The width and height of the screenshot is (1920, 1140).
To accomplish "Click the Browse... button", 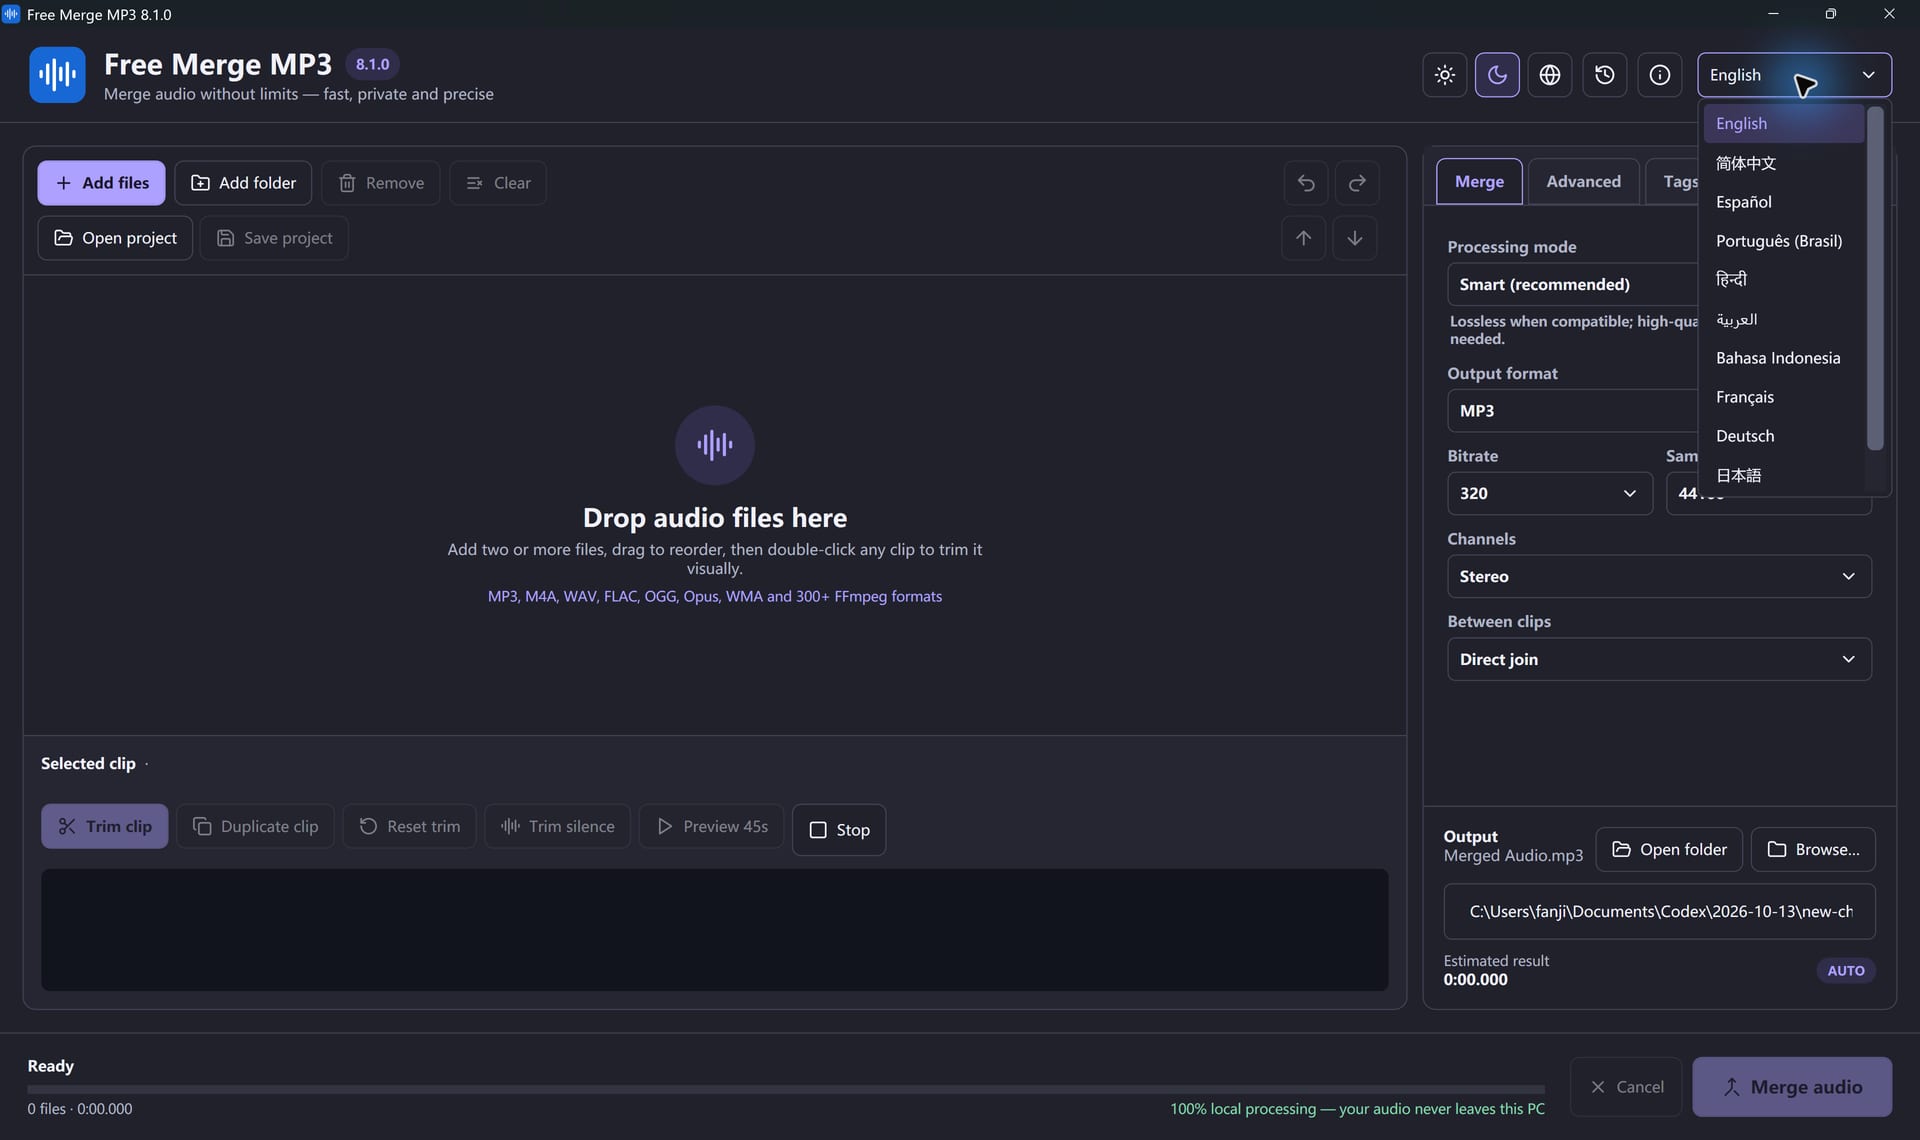I will click(1813, 850).
